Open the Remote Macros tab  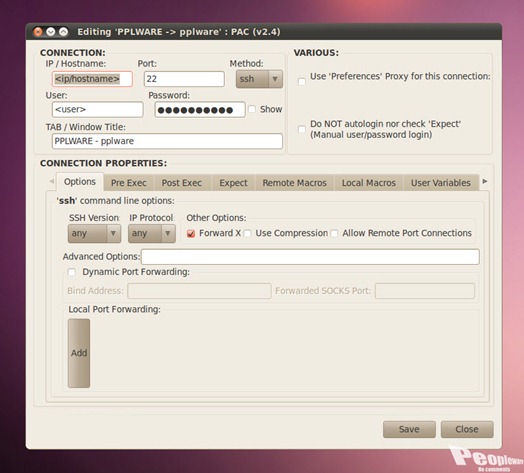coord(294,183)
